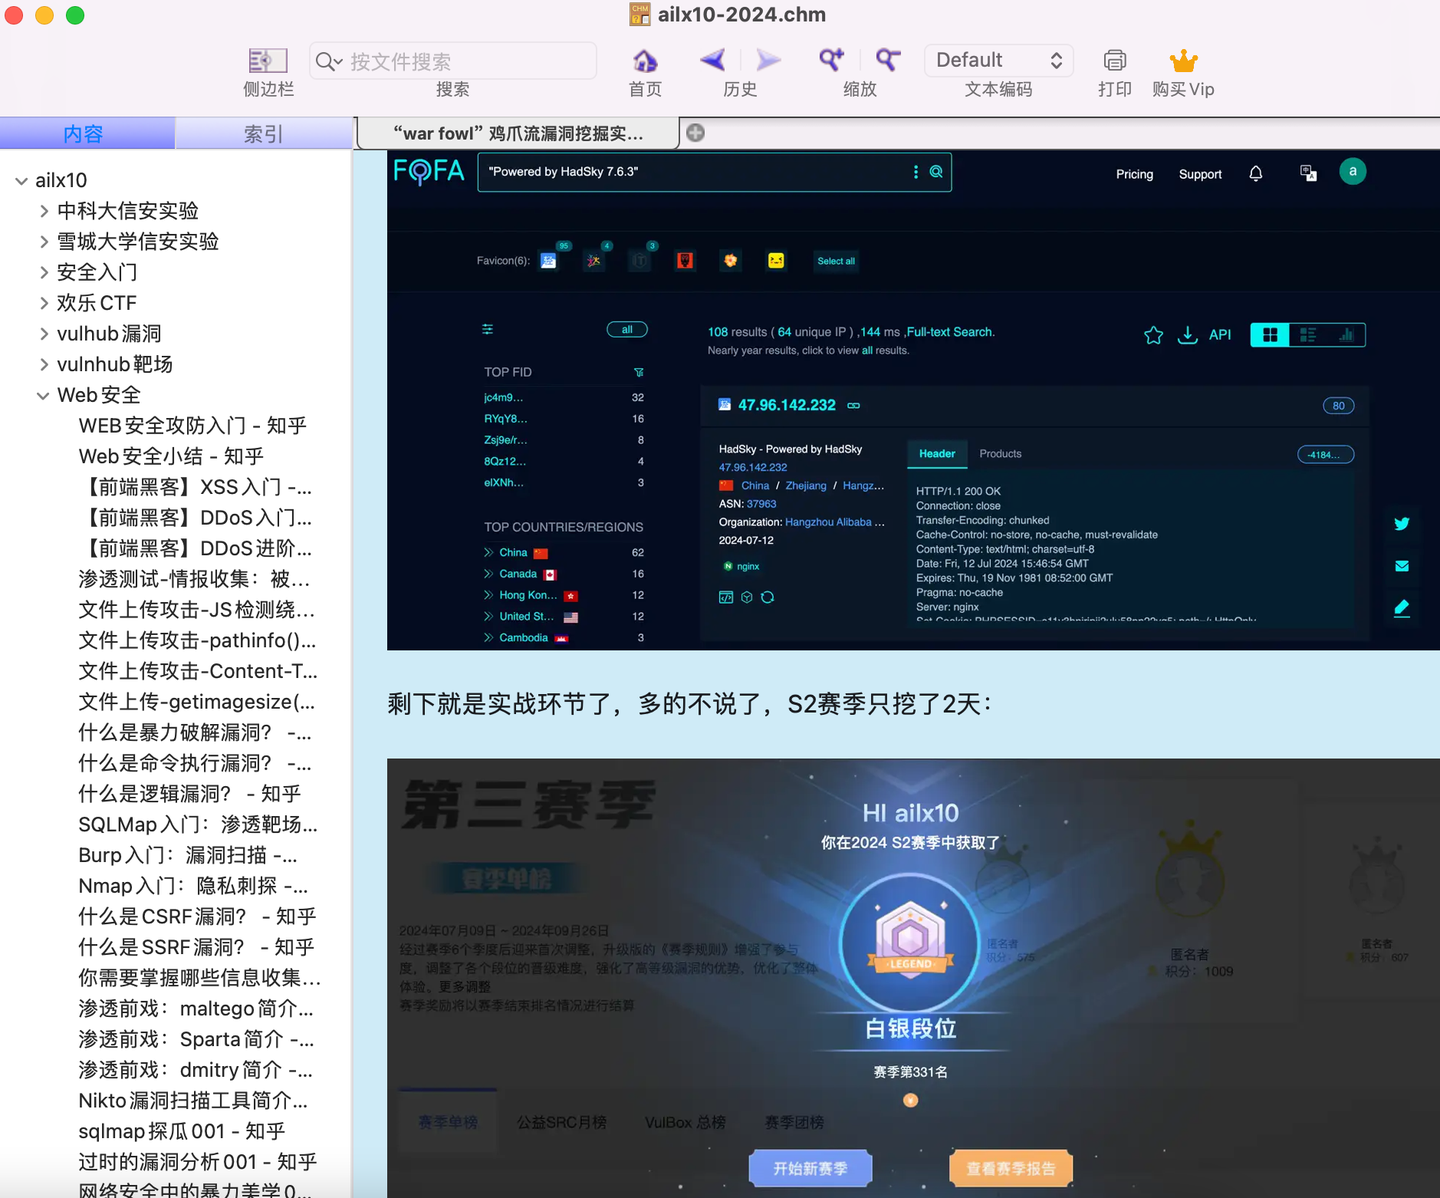Go back using the blue history arrow
Viewport: 1440px width, 1198px height.
[713, 60]
